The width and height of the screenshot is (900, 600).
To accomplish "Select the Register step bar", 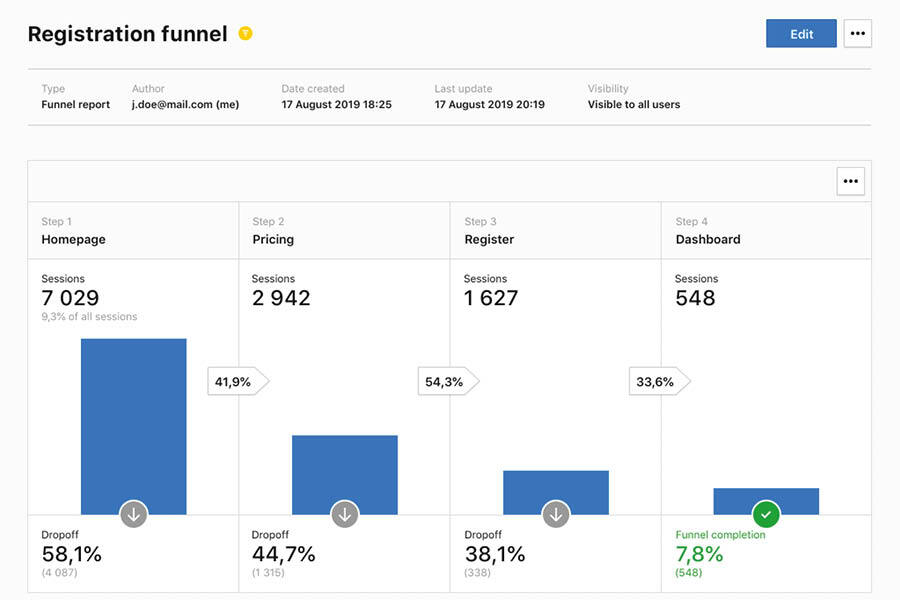I will pyautogui.click(x=556, y=493).
